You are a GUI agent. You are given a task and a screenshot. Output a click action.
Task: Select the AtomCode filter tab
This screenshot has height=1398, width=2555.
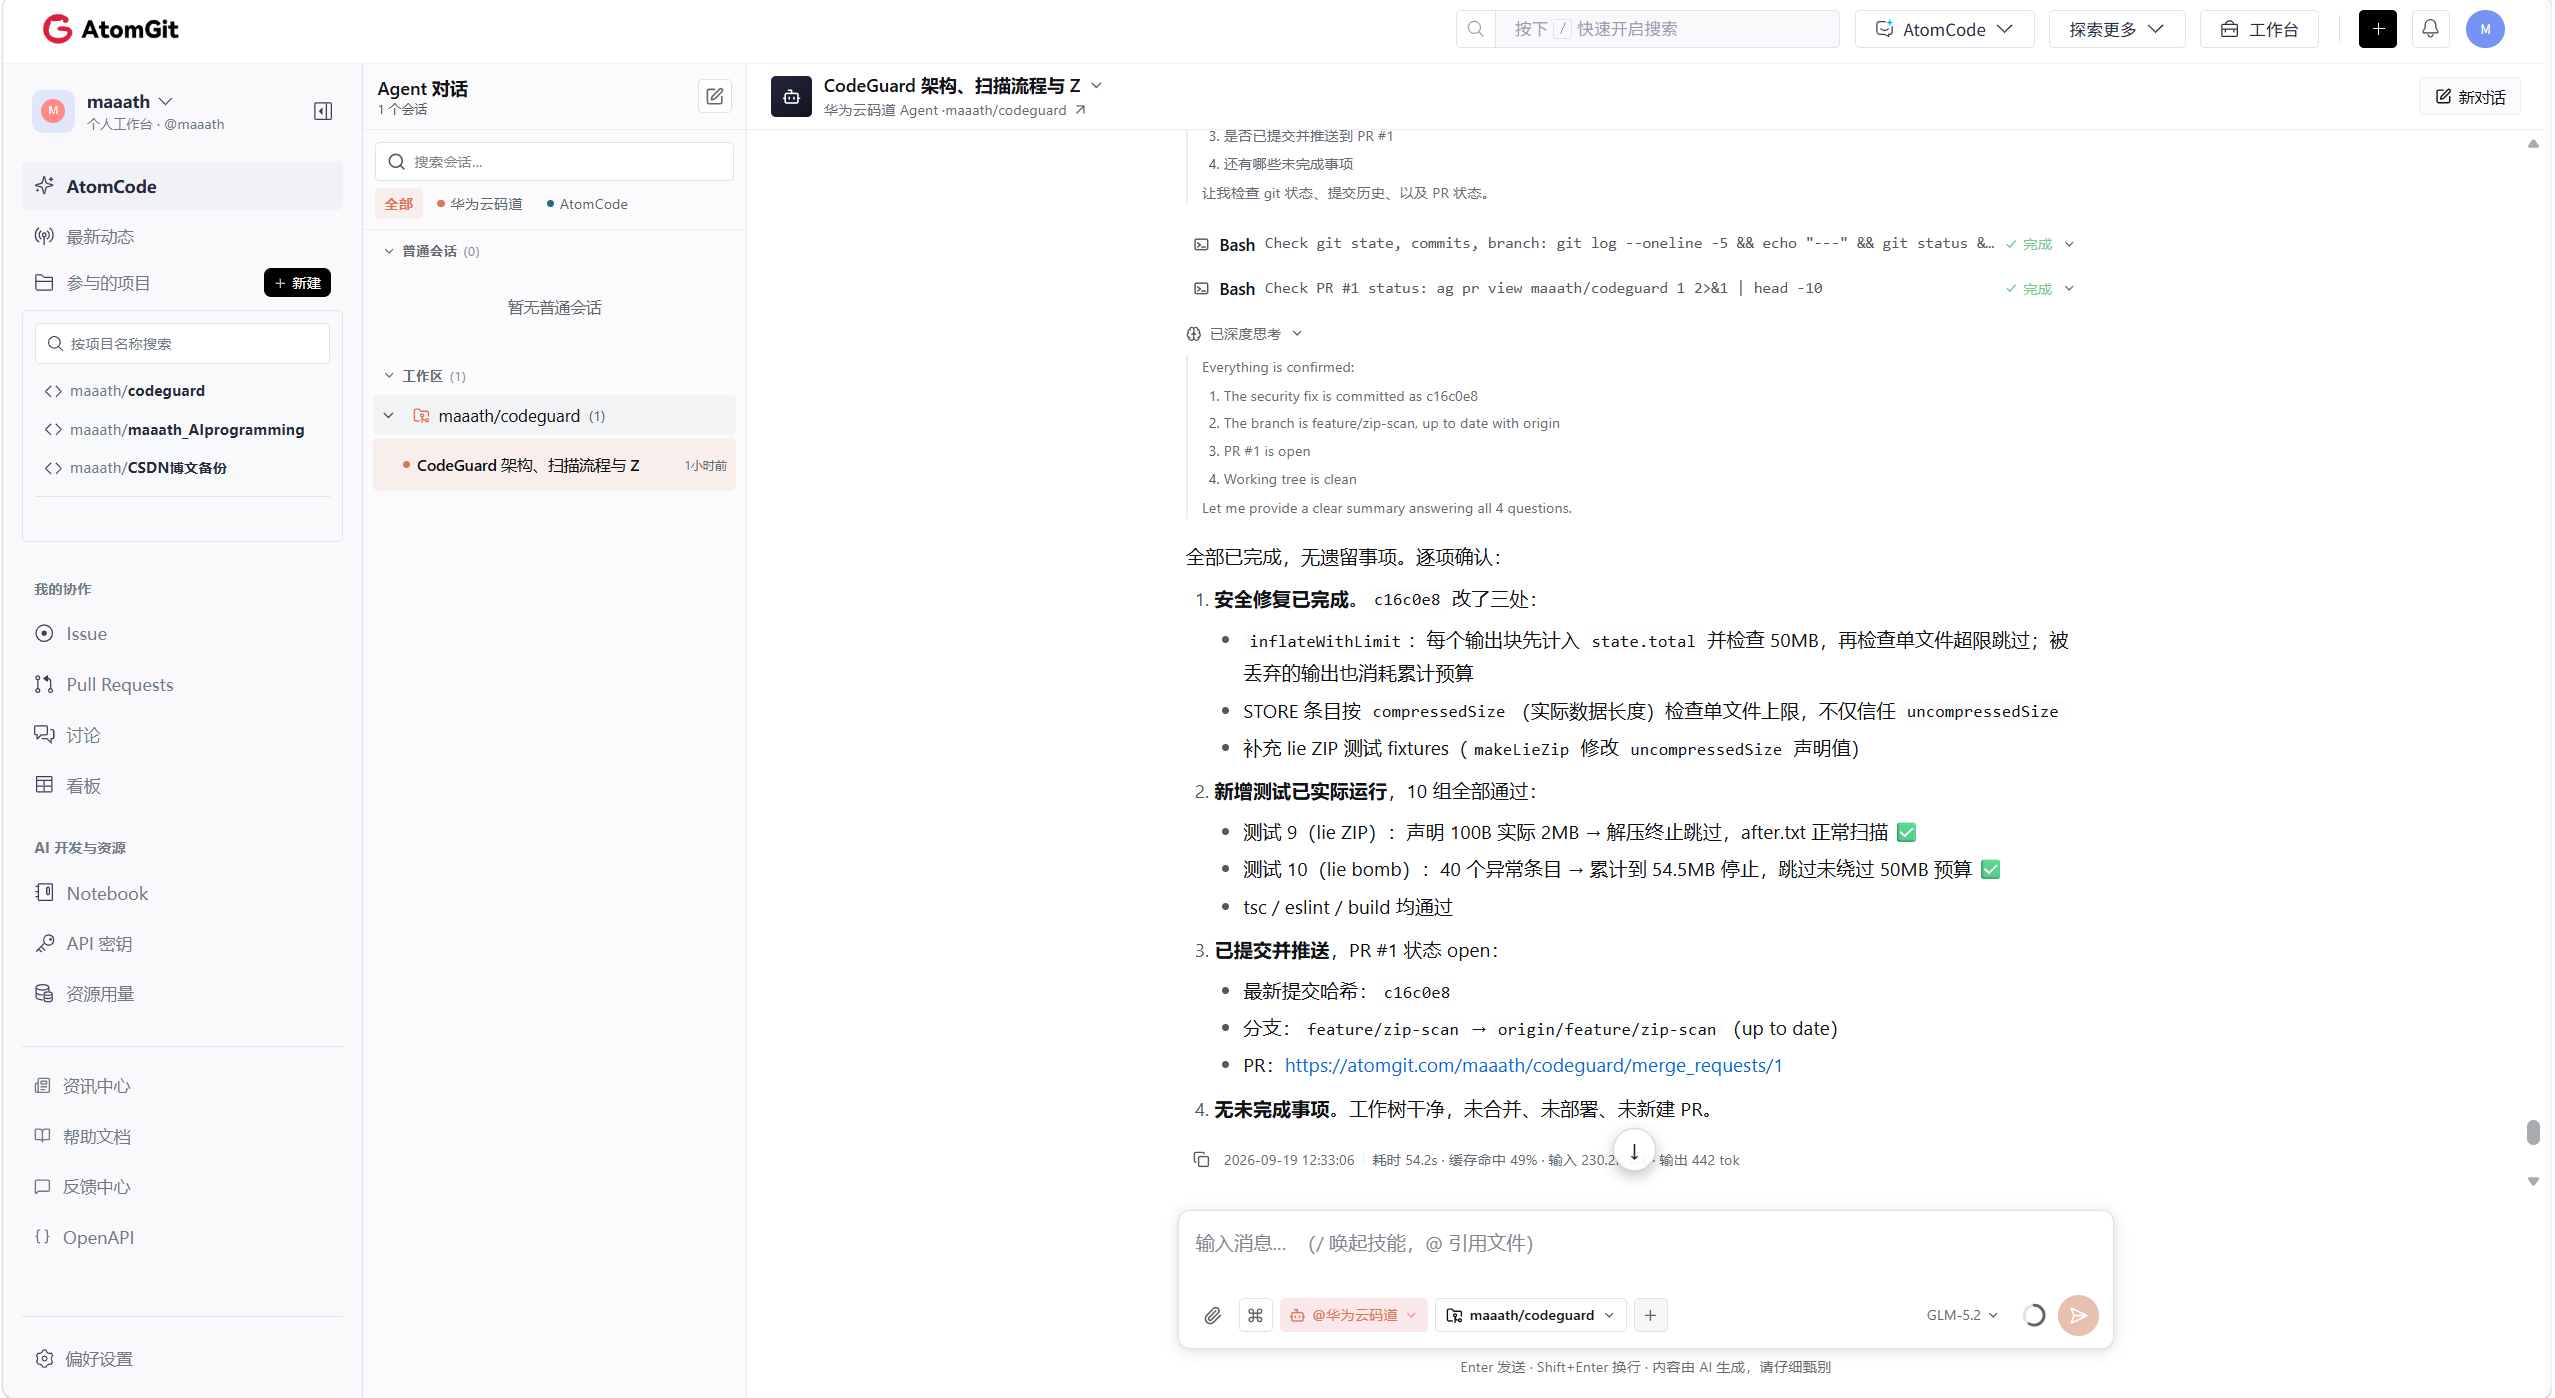[587, 204]
